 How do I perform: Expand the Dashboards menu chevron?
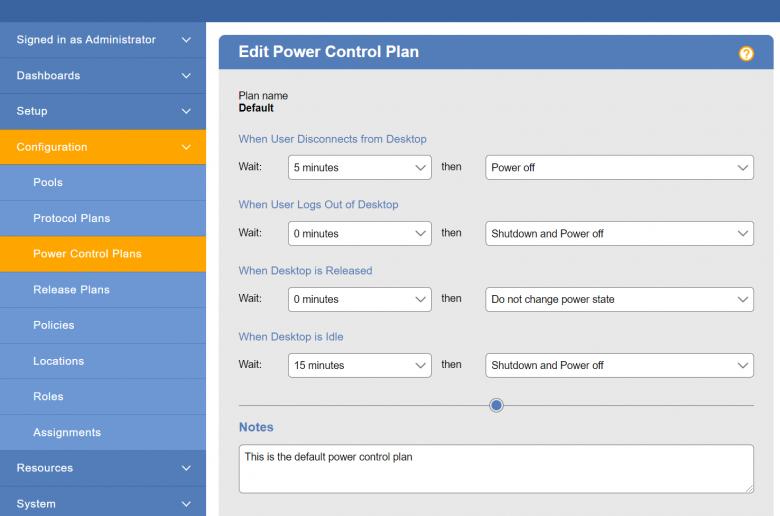coord(186,76)
